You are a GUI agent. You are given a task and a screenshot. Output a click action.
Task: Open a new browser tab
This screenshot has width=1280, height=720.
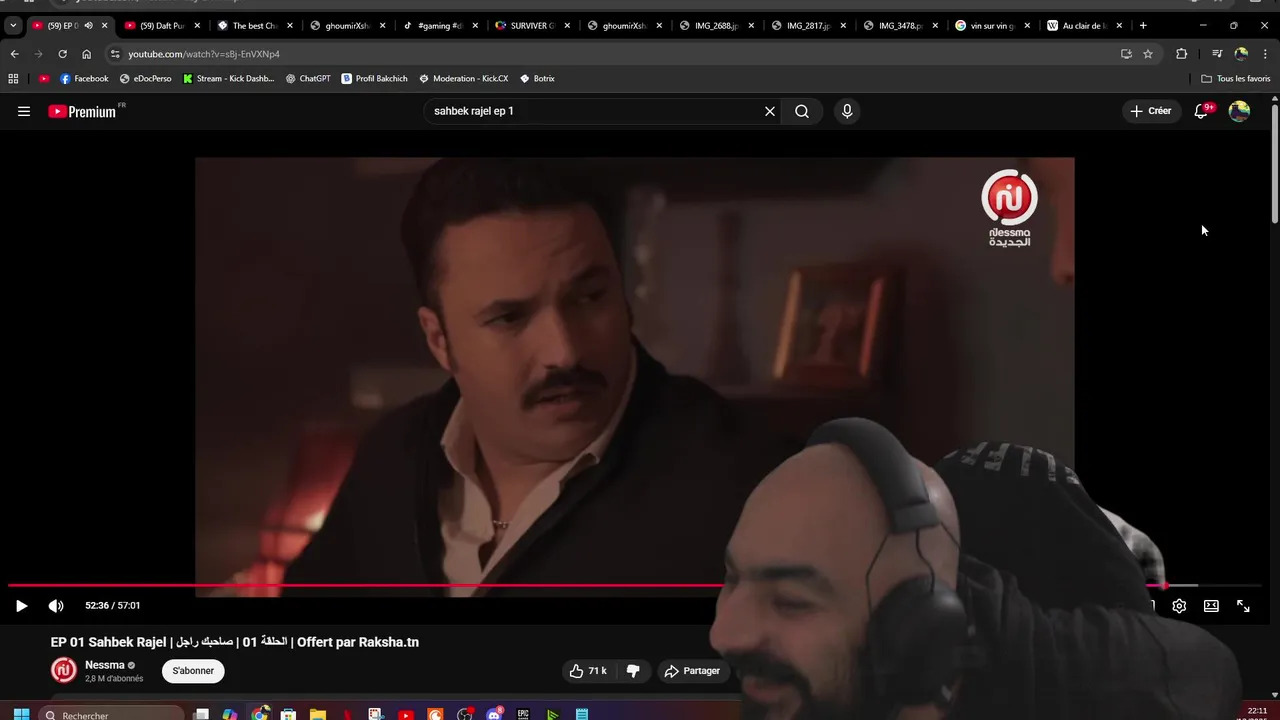click(1143, 26)
